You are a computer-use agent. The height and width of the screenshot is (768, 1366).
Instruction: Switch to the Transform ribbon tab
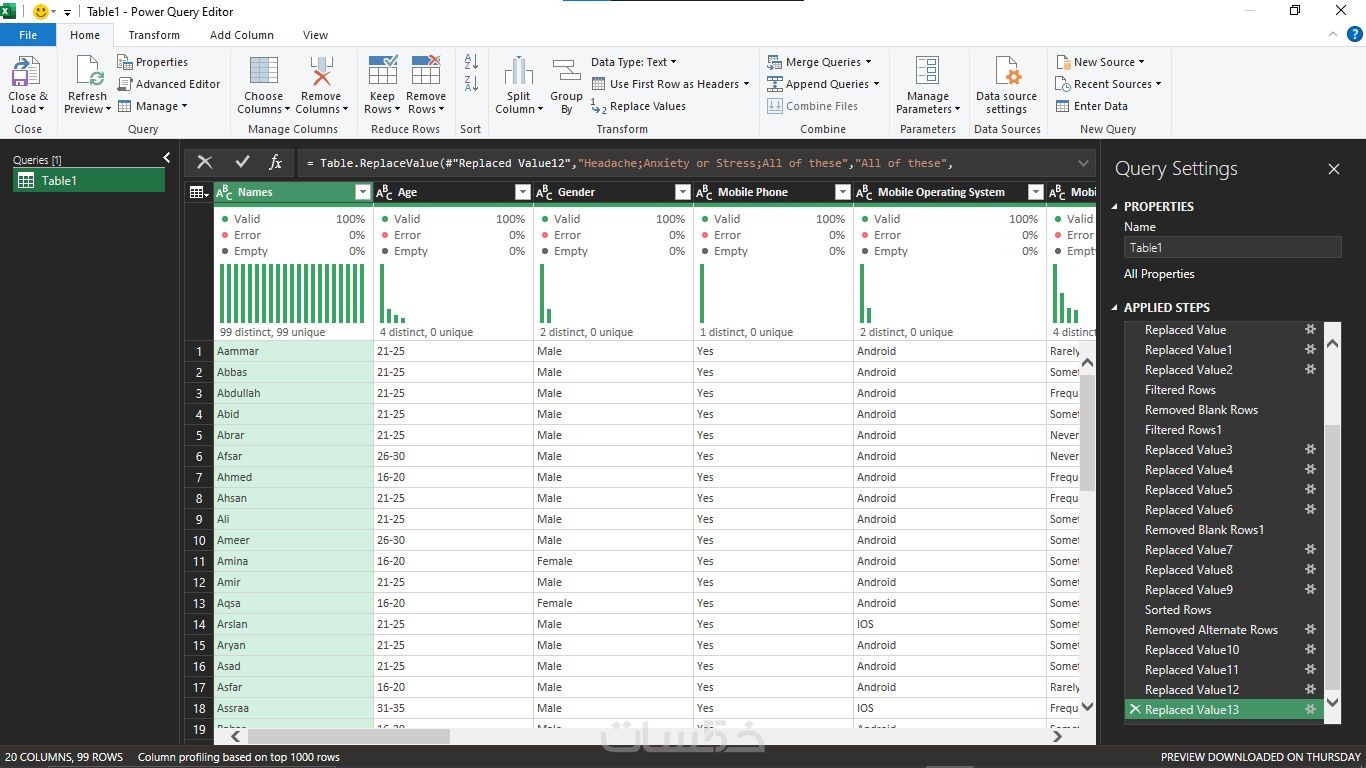click(x=154, y=35)
